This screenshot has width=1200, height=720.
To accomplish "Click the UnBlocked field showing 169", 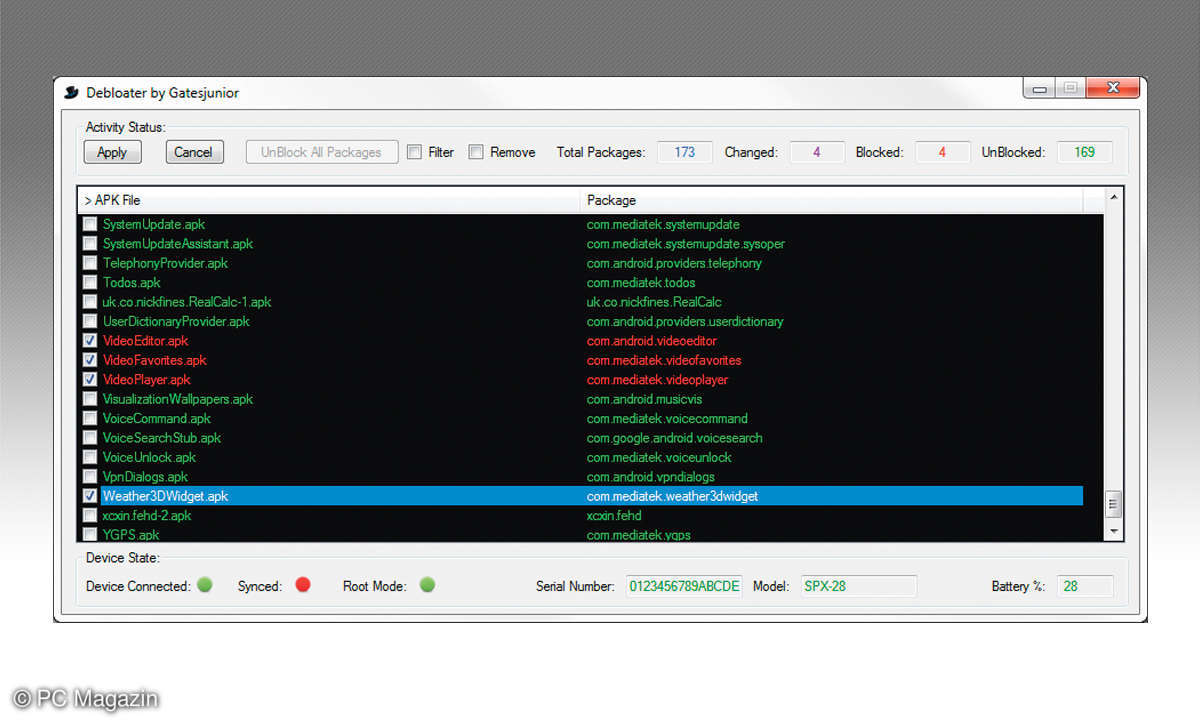I will [x=1085, y=152].
